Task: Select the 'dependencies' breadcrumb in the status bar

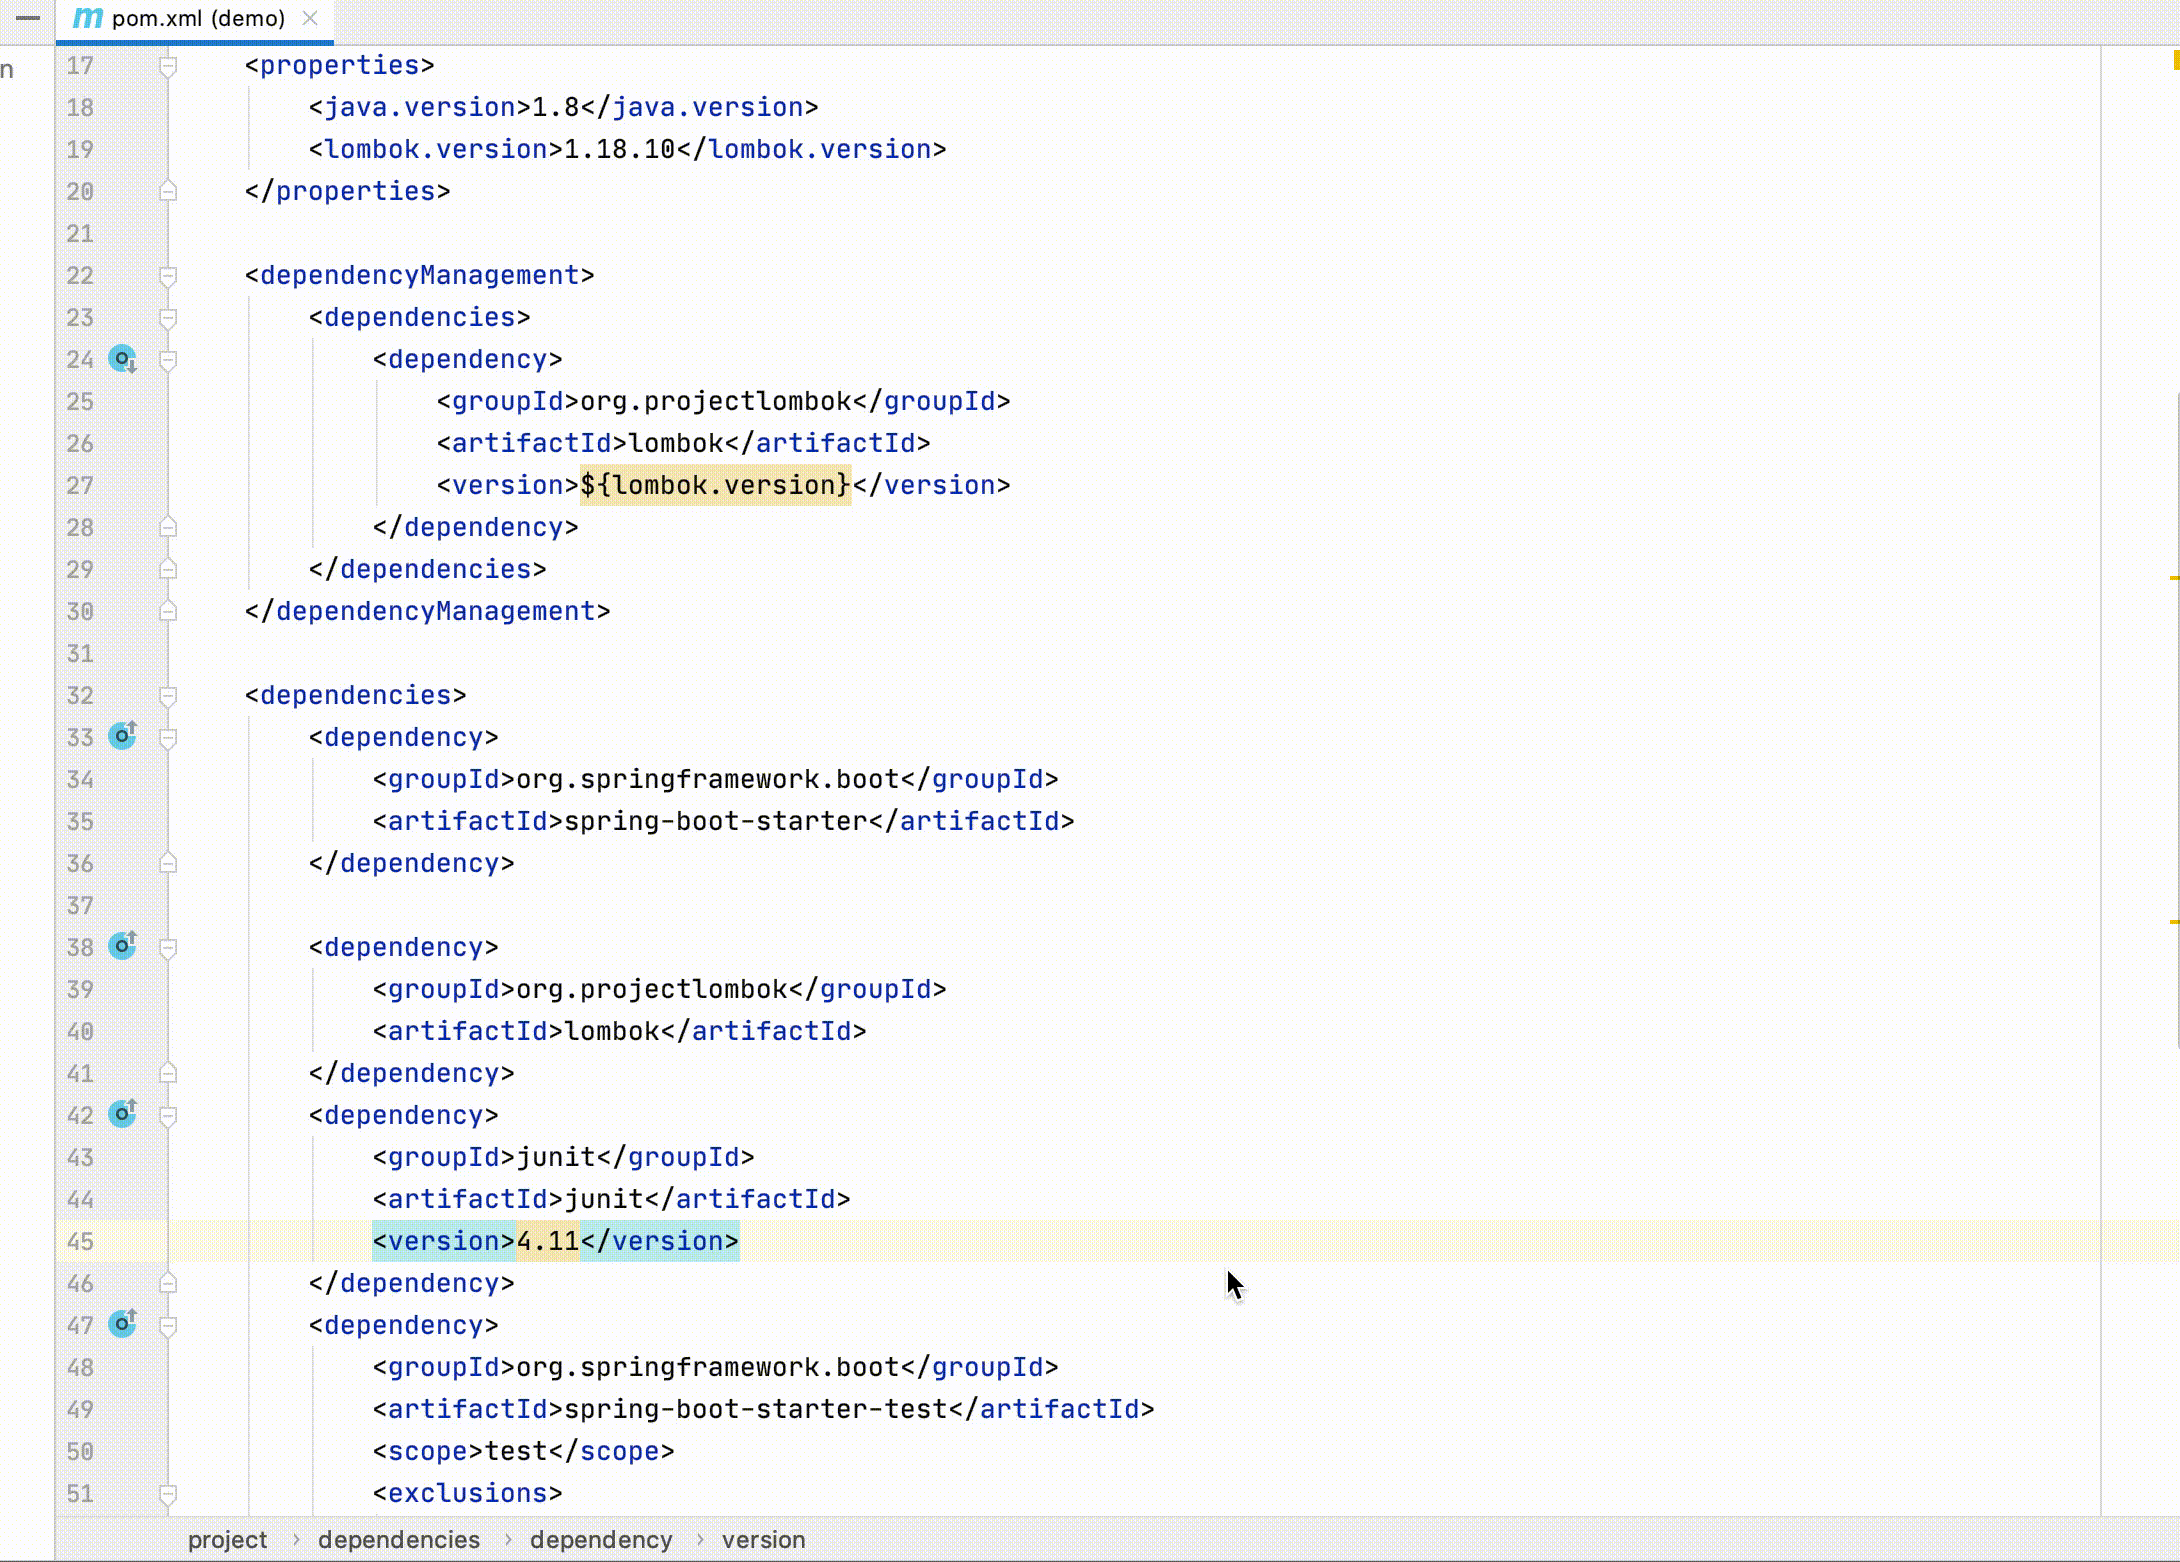Action: [397, 1540]
